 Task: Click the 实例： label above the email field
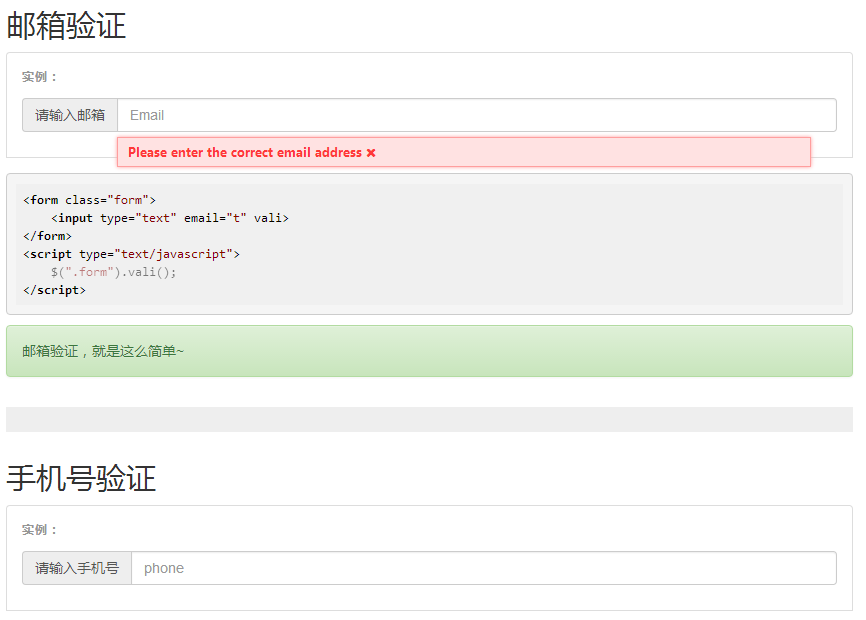[40, 77]
